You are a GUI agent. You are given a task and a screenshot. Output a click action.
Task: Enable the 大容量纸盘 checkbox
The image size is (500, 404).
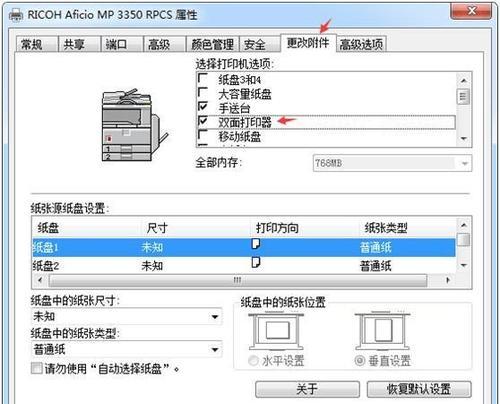click(203, 92)
